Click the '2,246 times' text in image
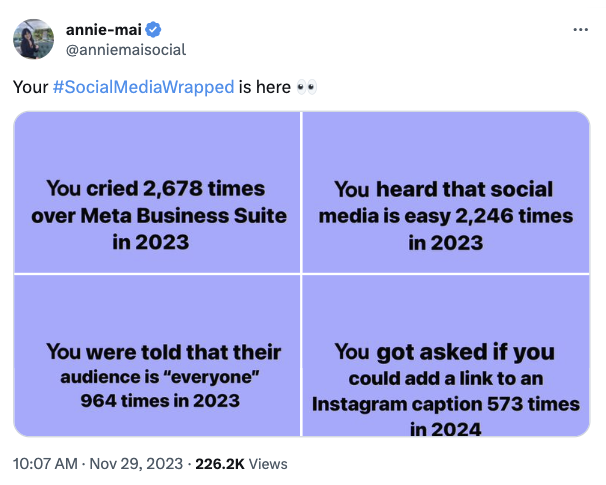 coord(514,216)
